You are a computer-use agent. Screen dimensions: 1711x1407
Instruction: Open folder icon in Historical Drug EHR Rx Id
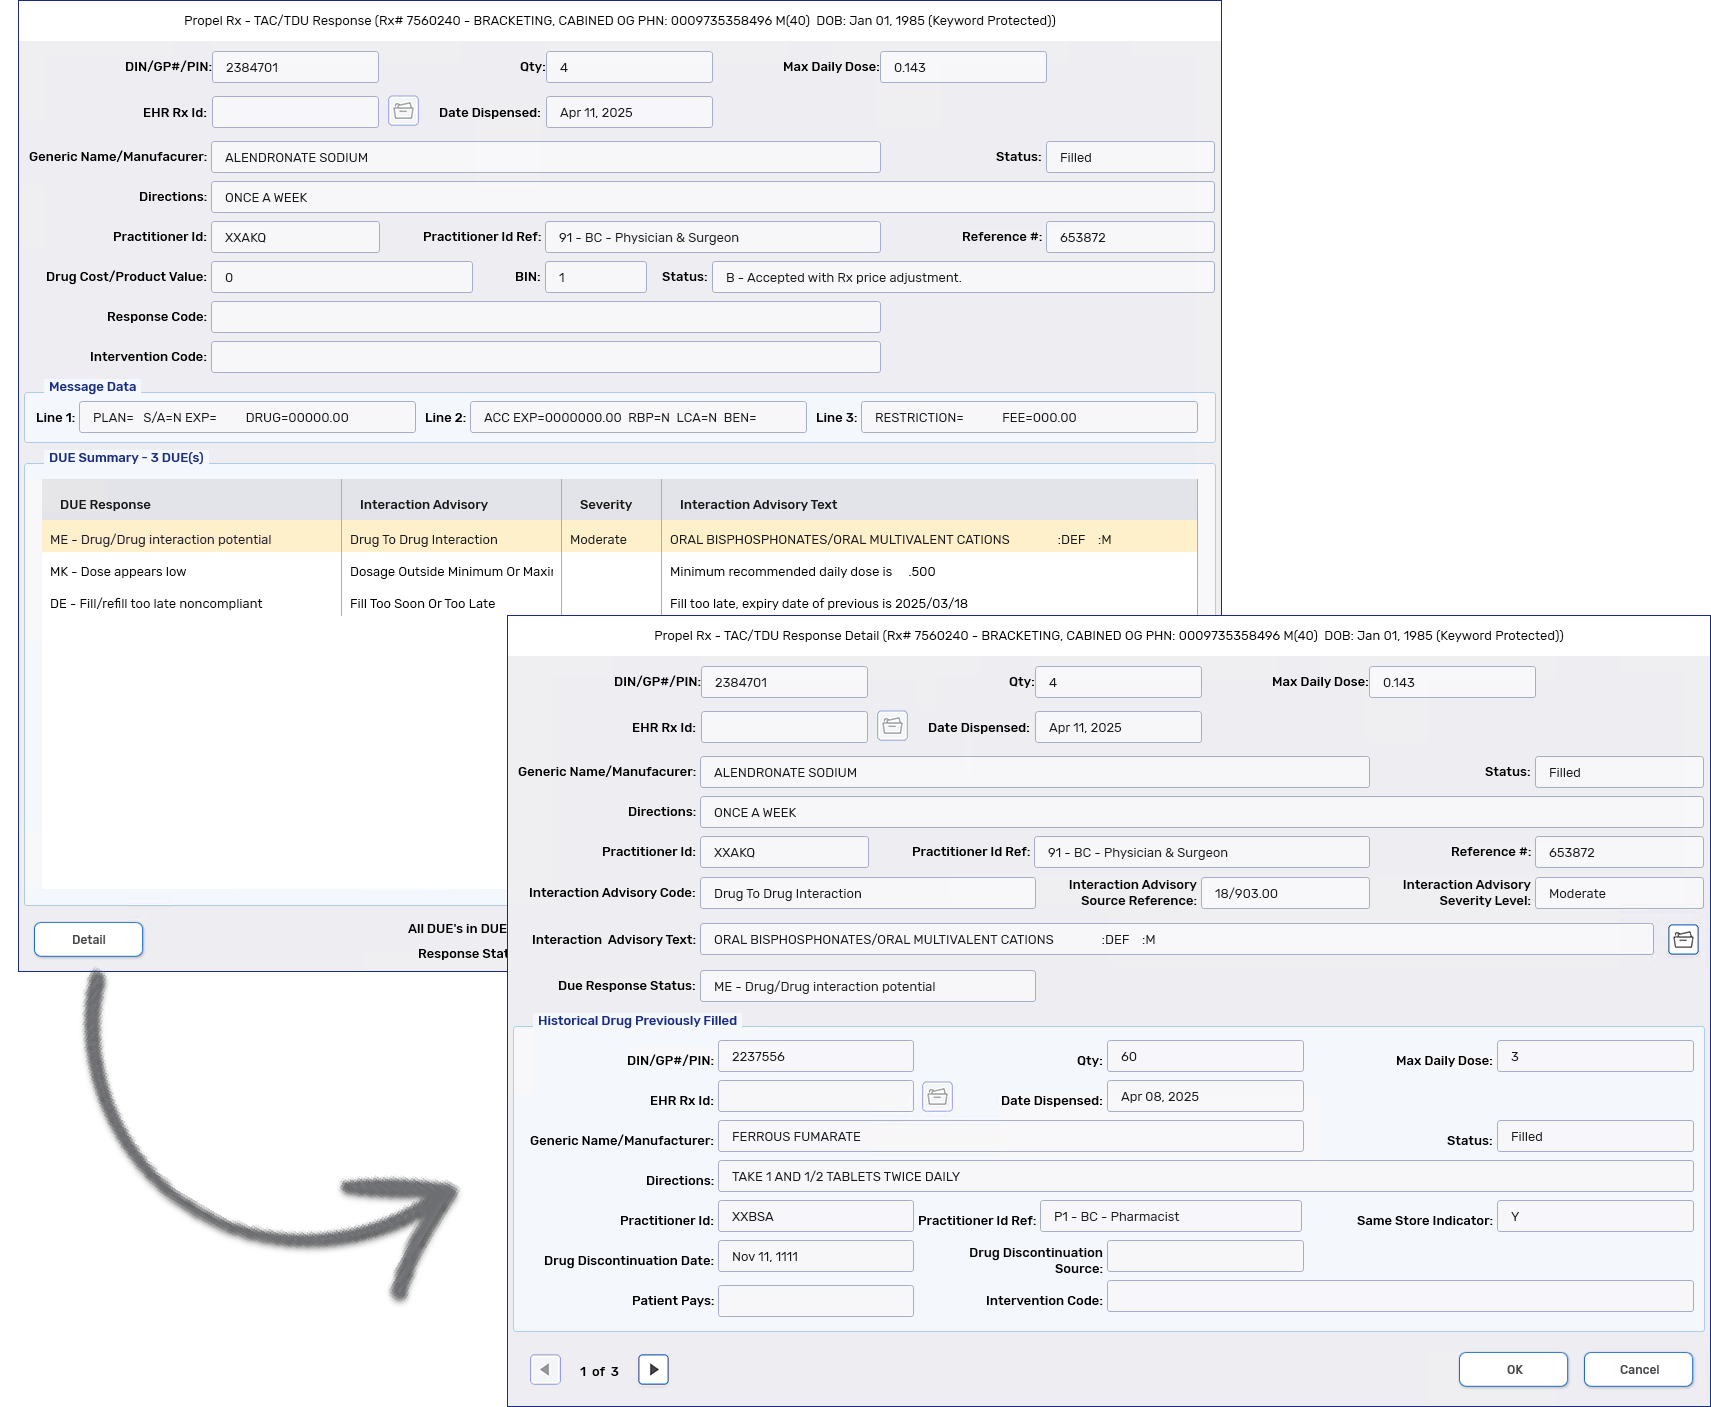point(937,1097)
